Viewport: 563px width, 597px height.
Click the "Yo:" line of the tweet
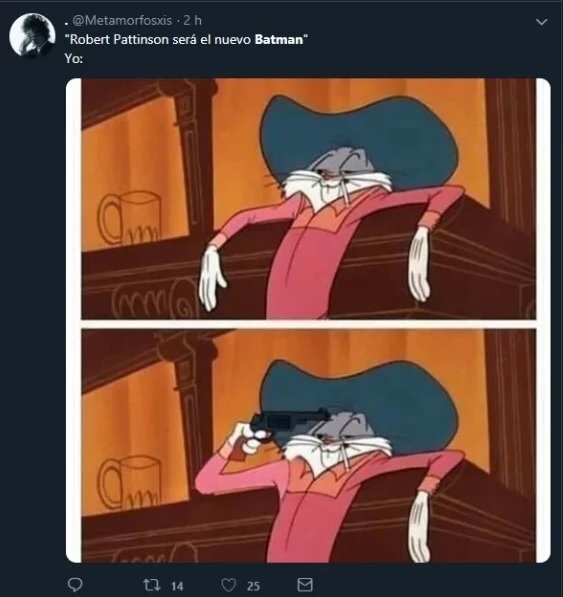coord(73,59)
